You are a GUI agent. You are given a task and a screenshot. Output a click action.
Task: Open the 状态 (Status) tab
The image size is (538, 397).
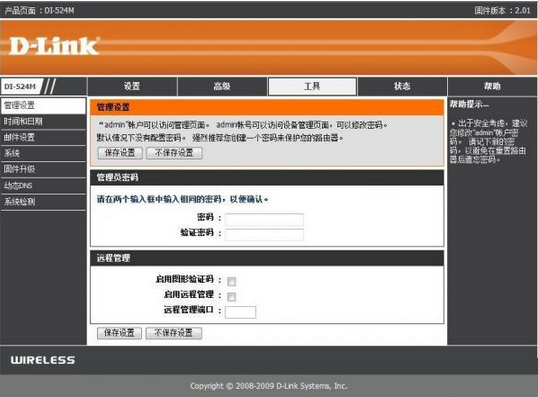click(402, 86)
